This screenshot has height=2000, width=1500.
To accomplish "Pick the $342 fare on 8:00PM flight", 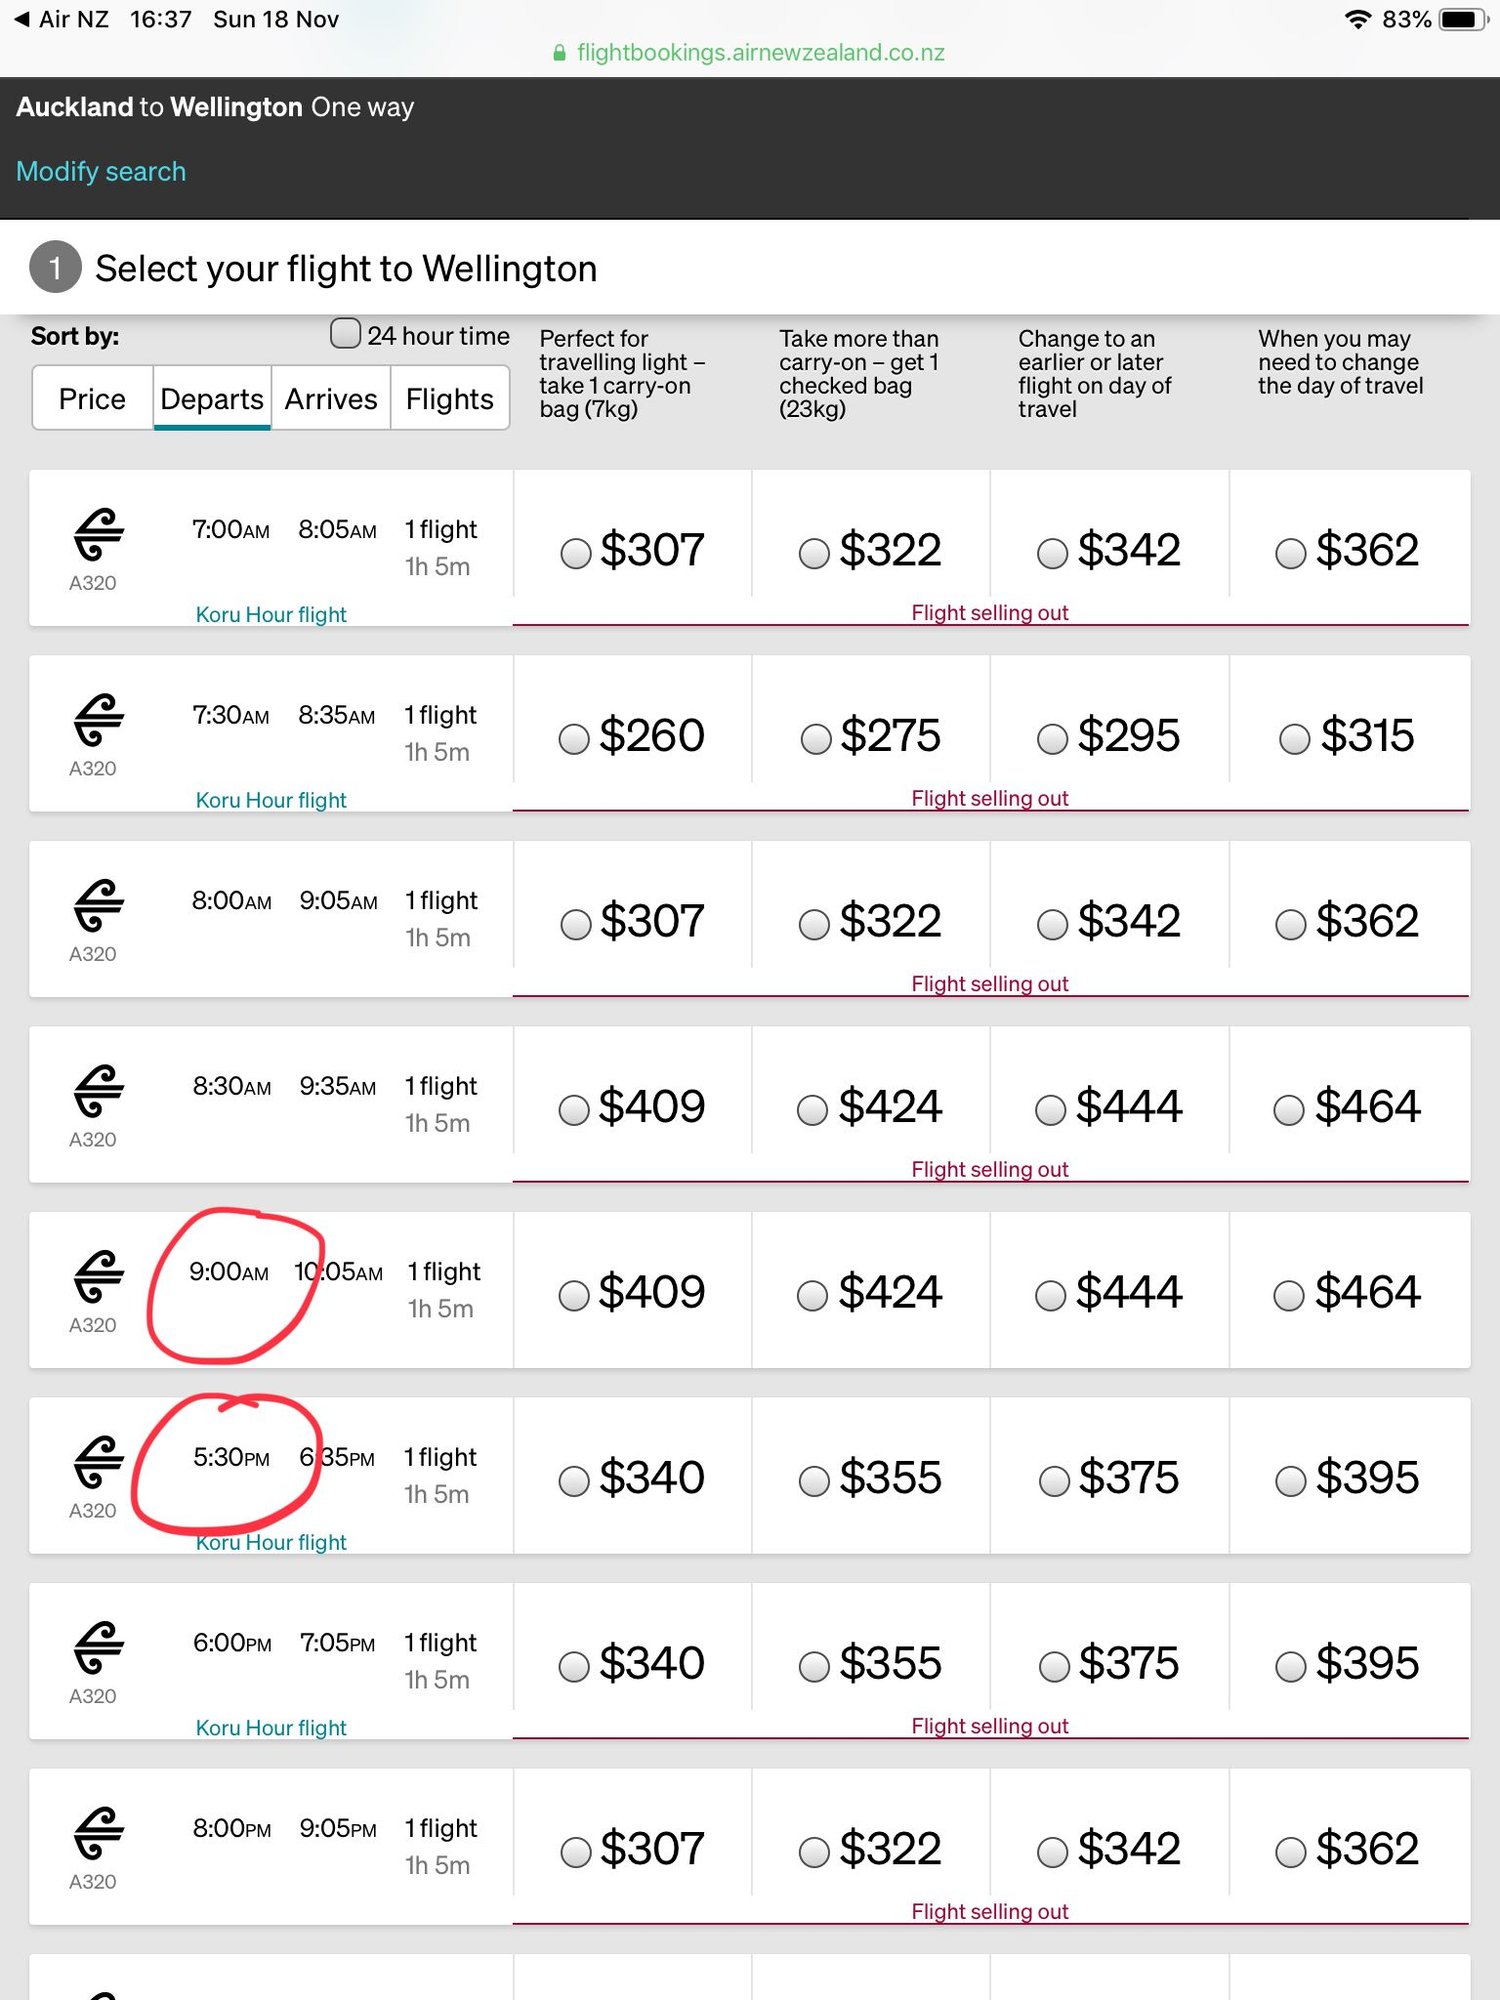I will click(x=1052, y=1852).
